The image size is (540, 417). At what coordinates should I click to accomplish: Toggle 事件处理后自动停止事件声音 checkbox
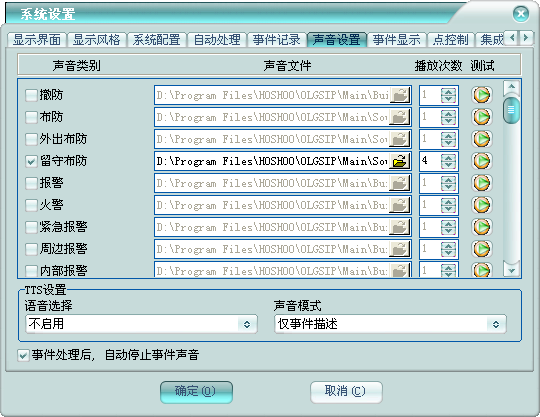coord(23,355)
